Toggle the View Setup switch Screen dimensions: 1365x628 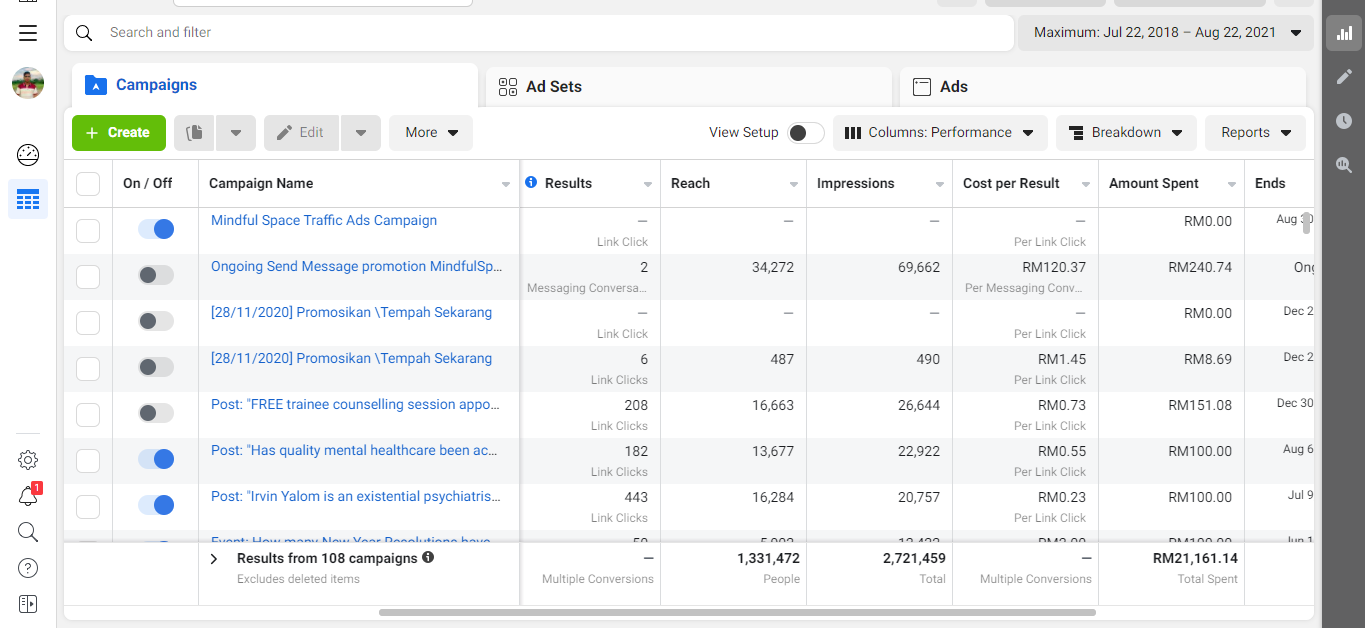click(x=805, y=133)
